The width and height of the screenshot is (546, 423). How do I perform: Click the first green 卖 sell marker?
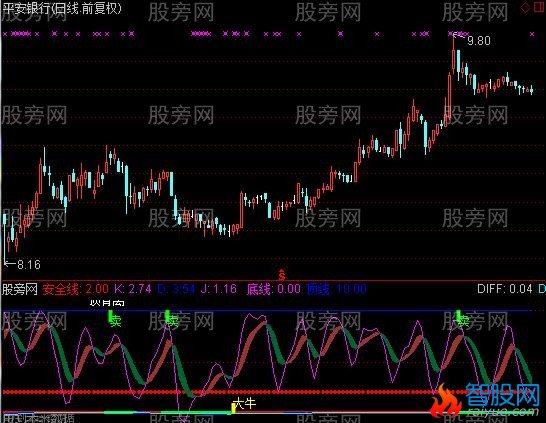tap(114, 319)
